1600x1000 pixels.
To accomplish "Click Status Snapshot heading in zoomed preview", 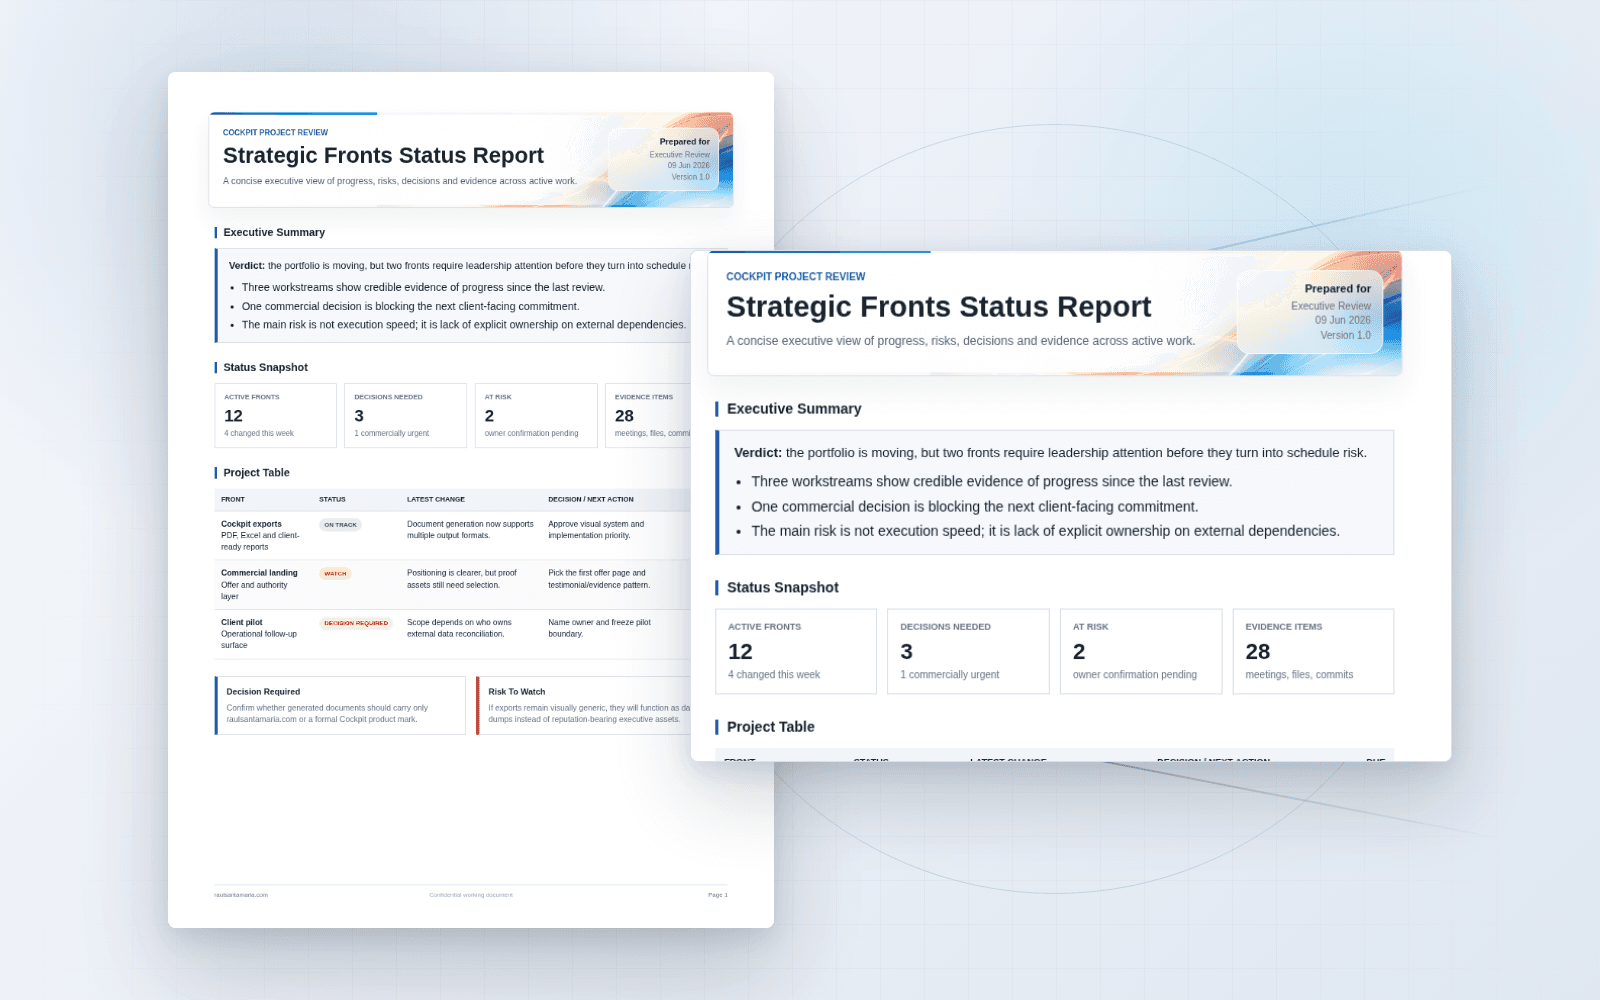I will (x=782, y=587).
